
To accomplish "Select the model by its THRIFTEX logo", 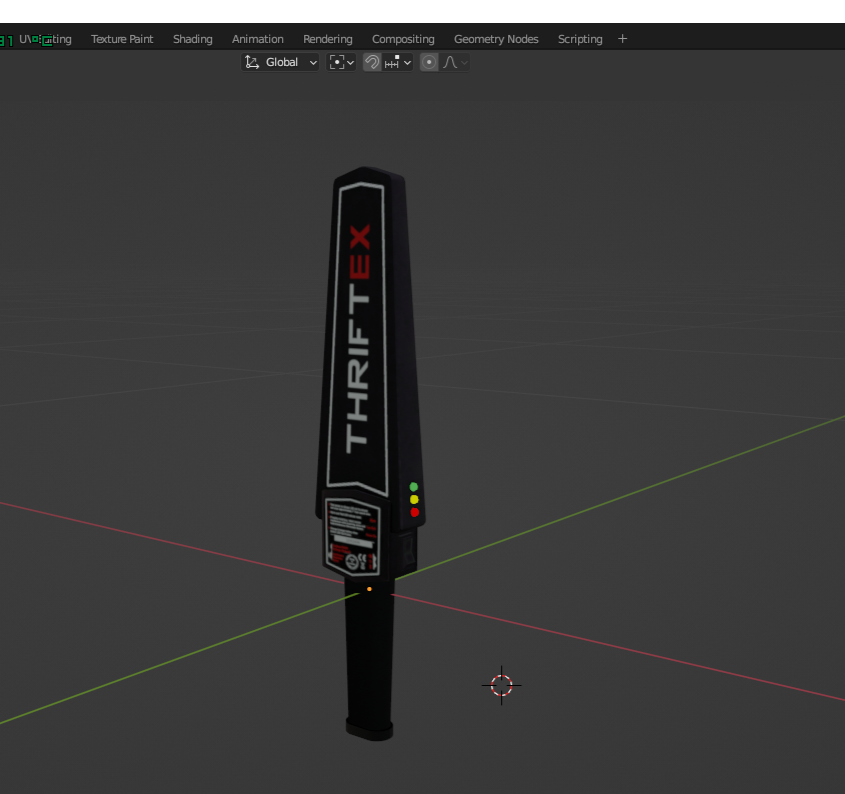I will tap(358, 340).
